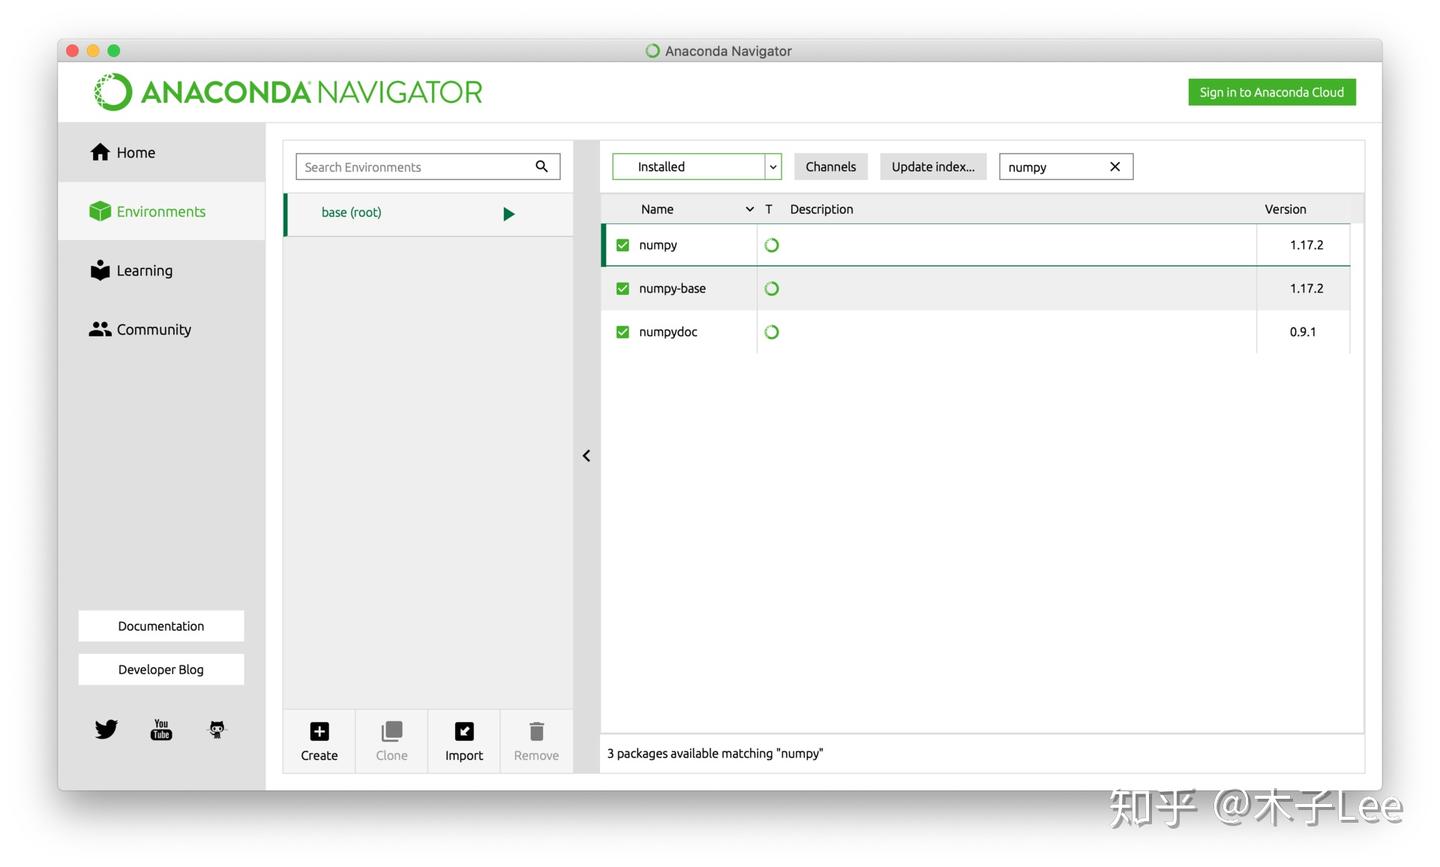This screenshot has width=1440, height=867.
Task: Open the Documentation page
Action: click(x=161, y=625)
